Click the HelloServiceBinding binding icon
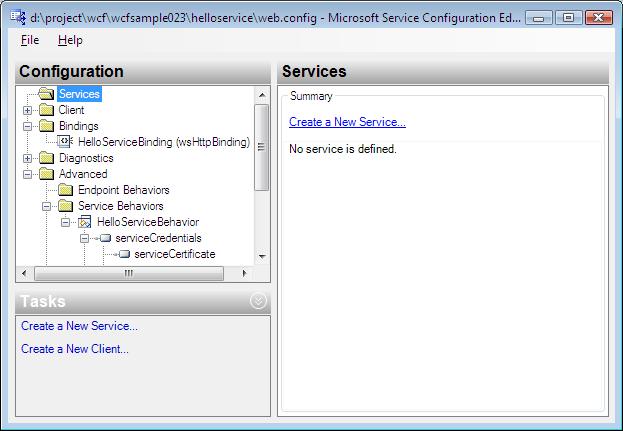 65,141
